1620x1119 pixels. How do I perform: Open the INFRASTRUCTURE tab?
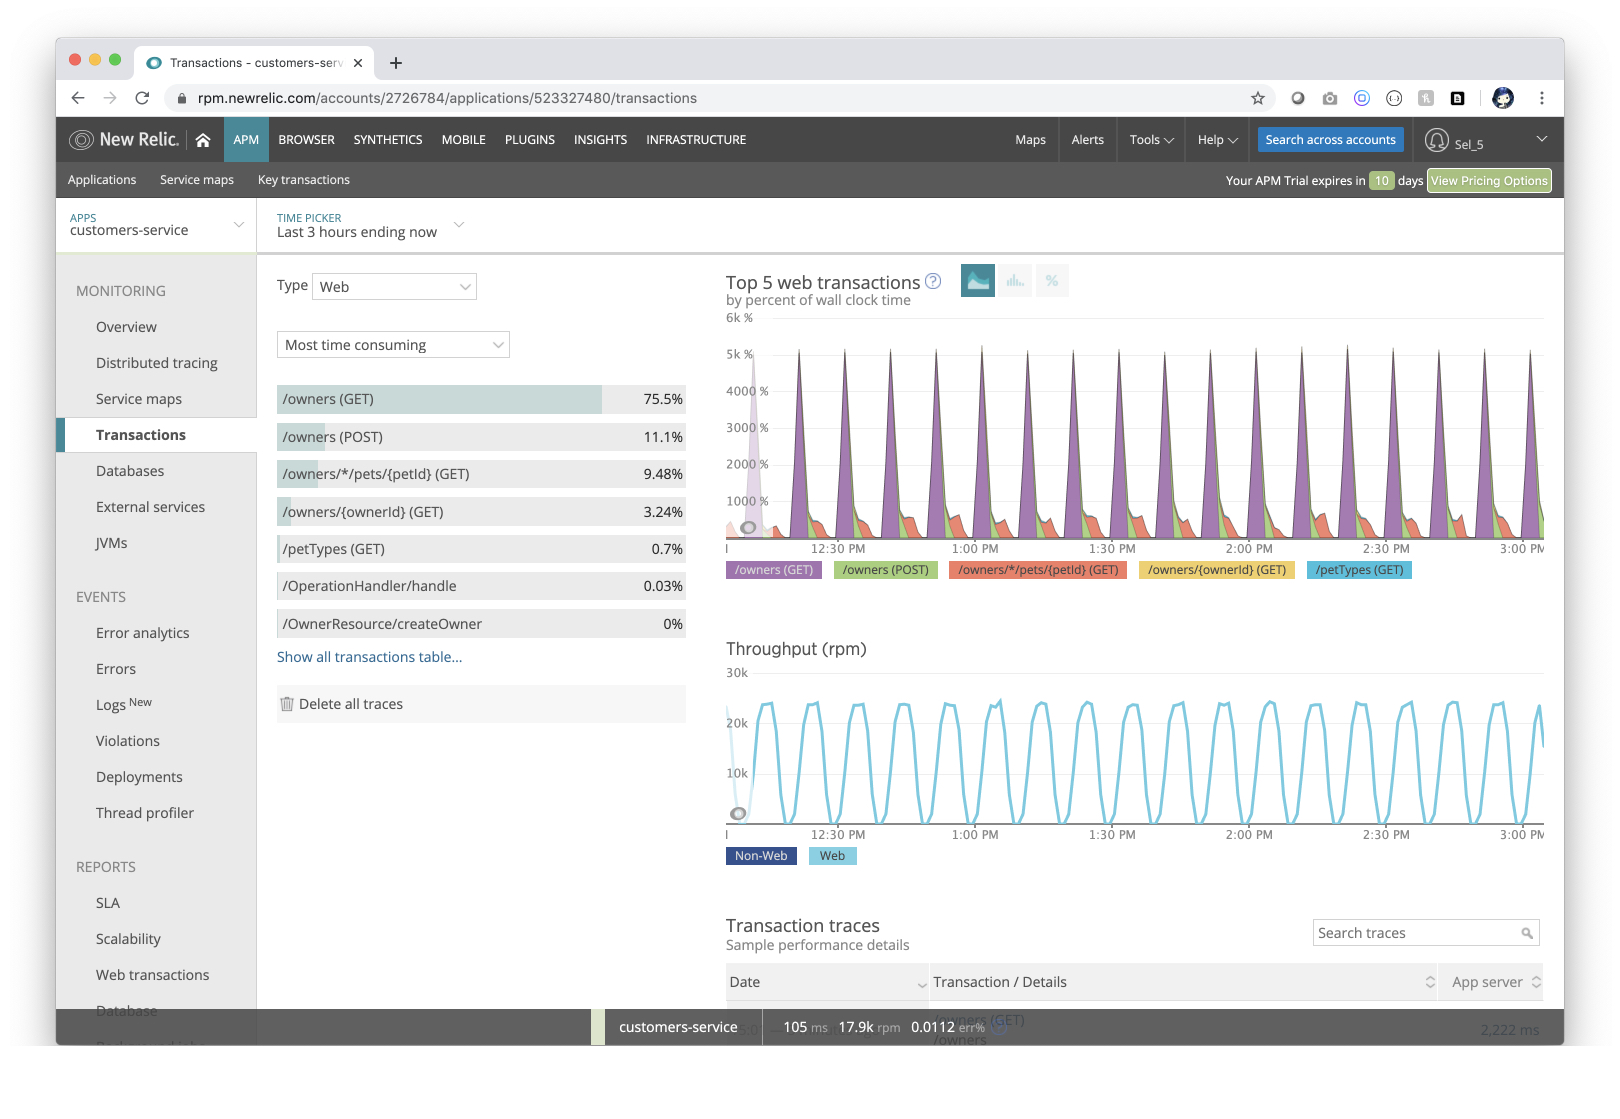point(696,140)
